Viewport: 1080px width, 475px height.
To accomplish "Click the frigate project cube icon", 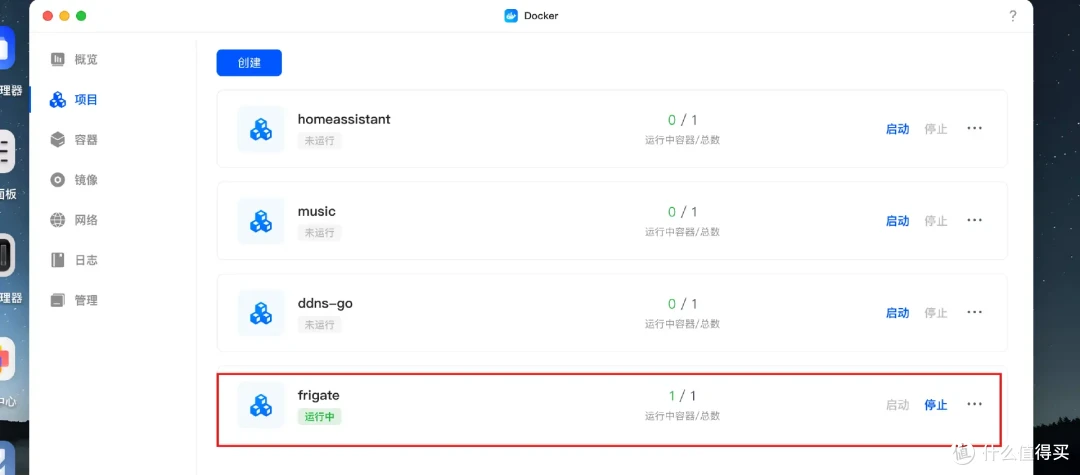I will (x=261, y=405).
